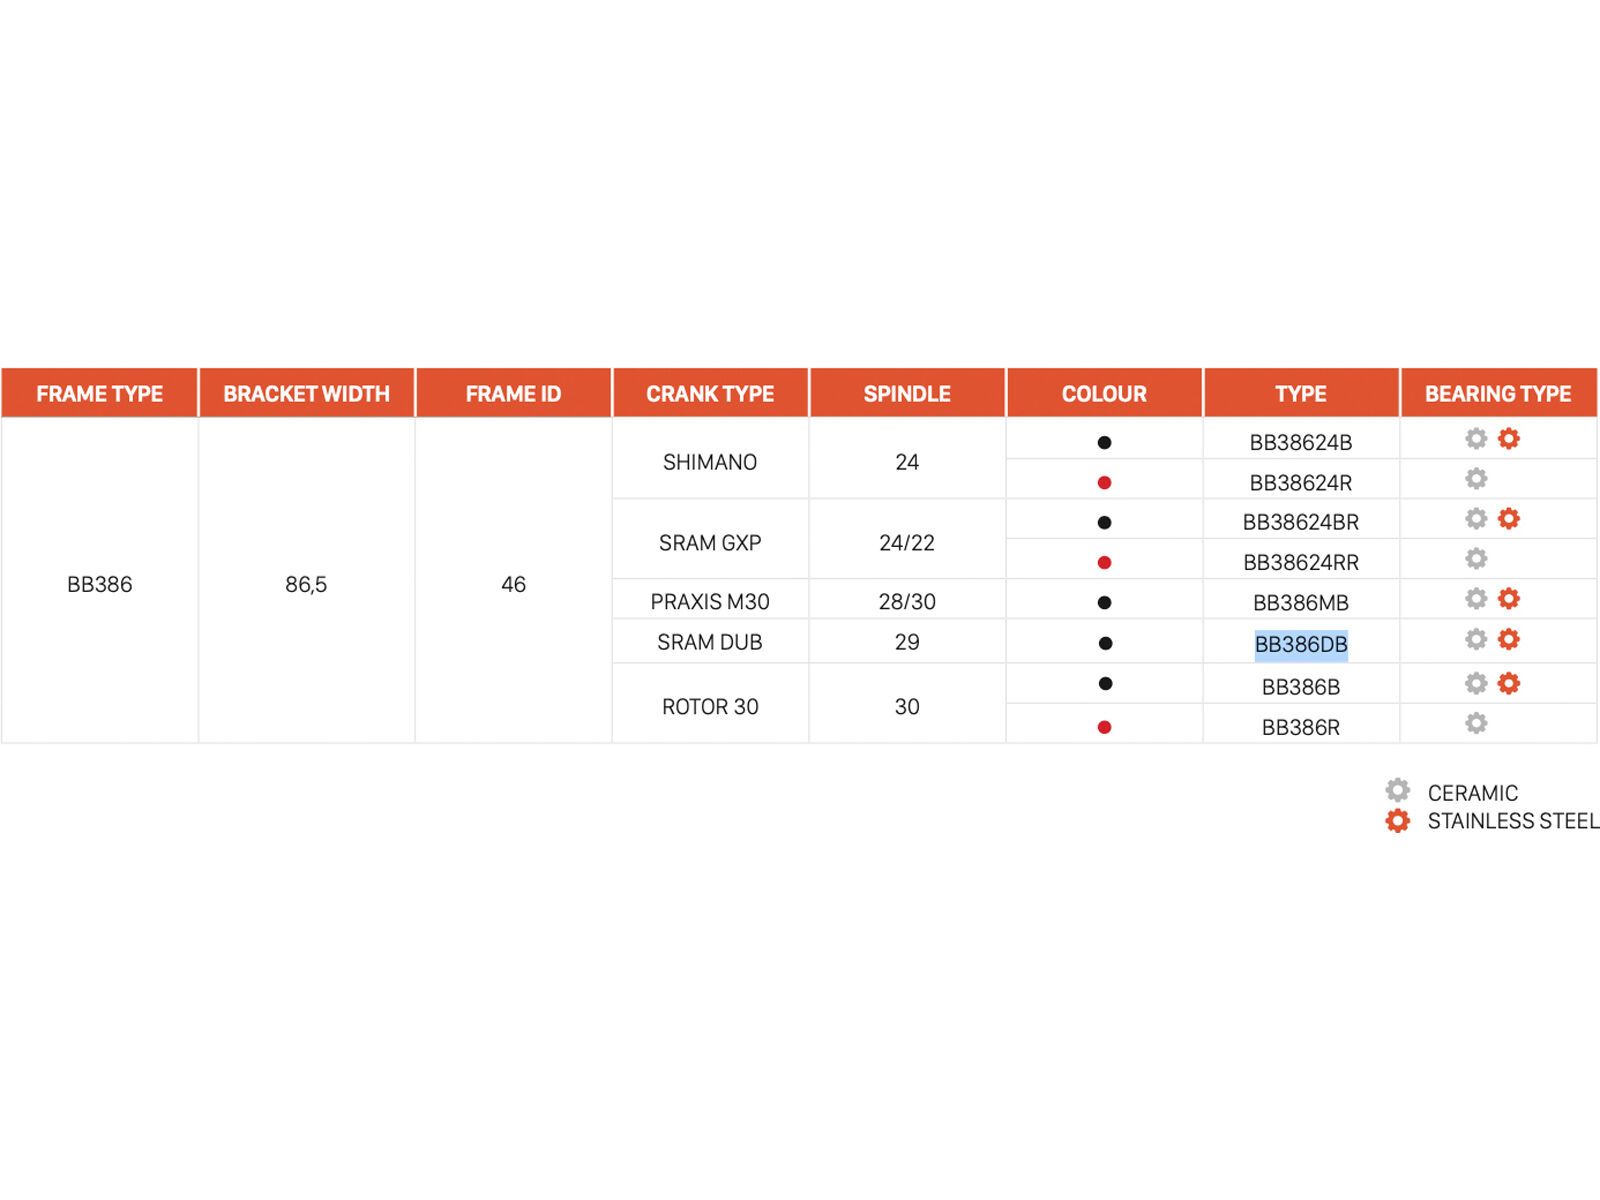The image size is (1600, 1200).
Task: Click the CRANK TYPE column header
Action: (710, 394)
